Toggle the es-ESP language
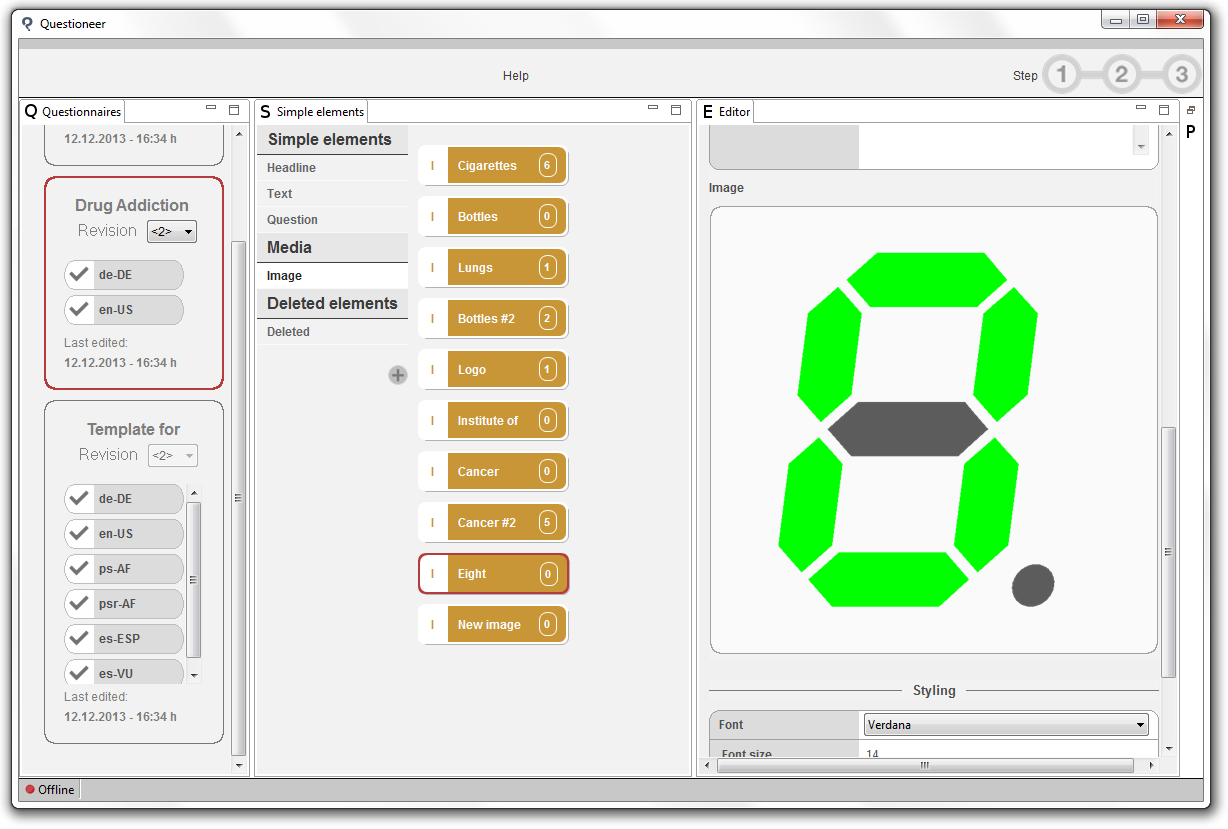Image resolution: width=1228 pixels, height=829 pixels. click(124, 639)
